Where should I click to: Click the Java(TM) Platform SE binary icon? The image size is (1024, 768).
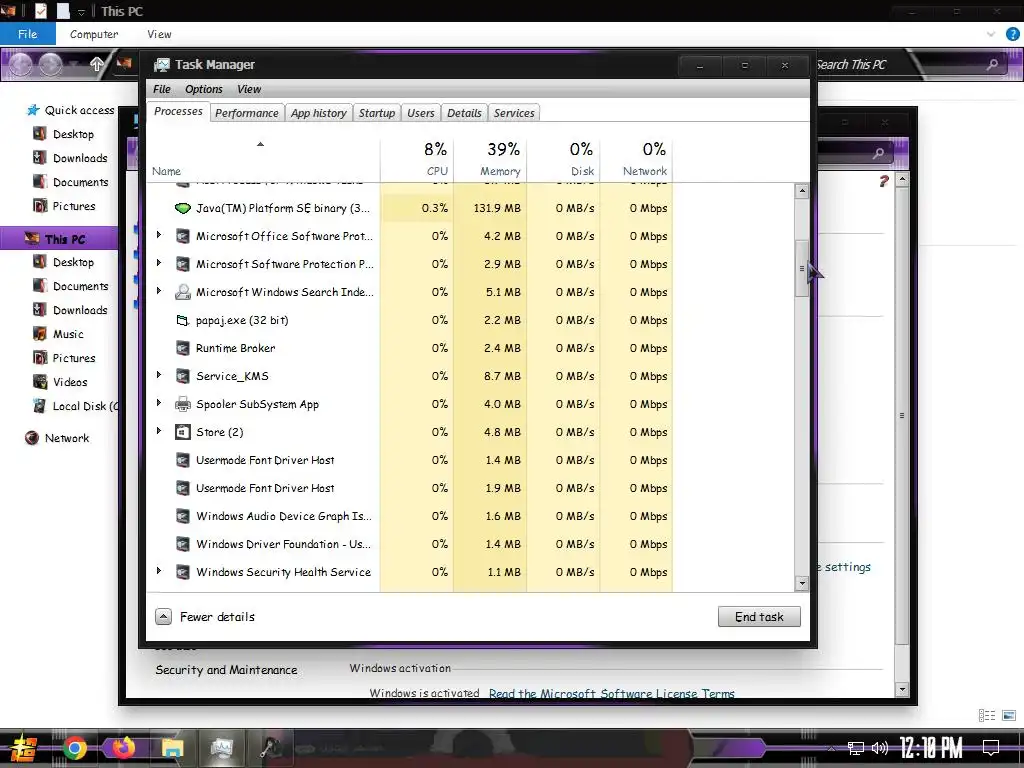(x=183, y=208)
